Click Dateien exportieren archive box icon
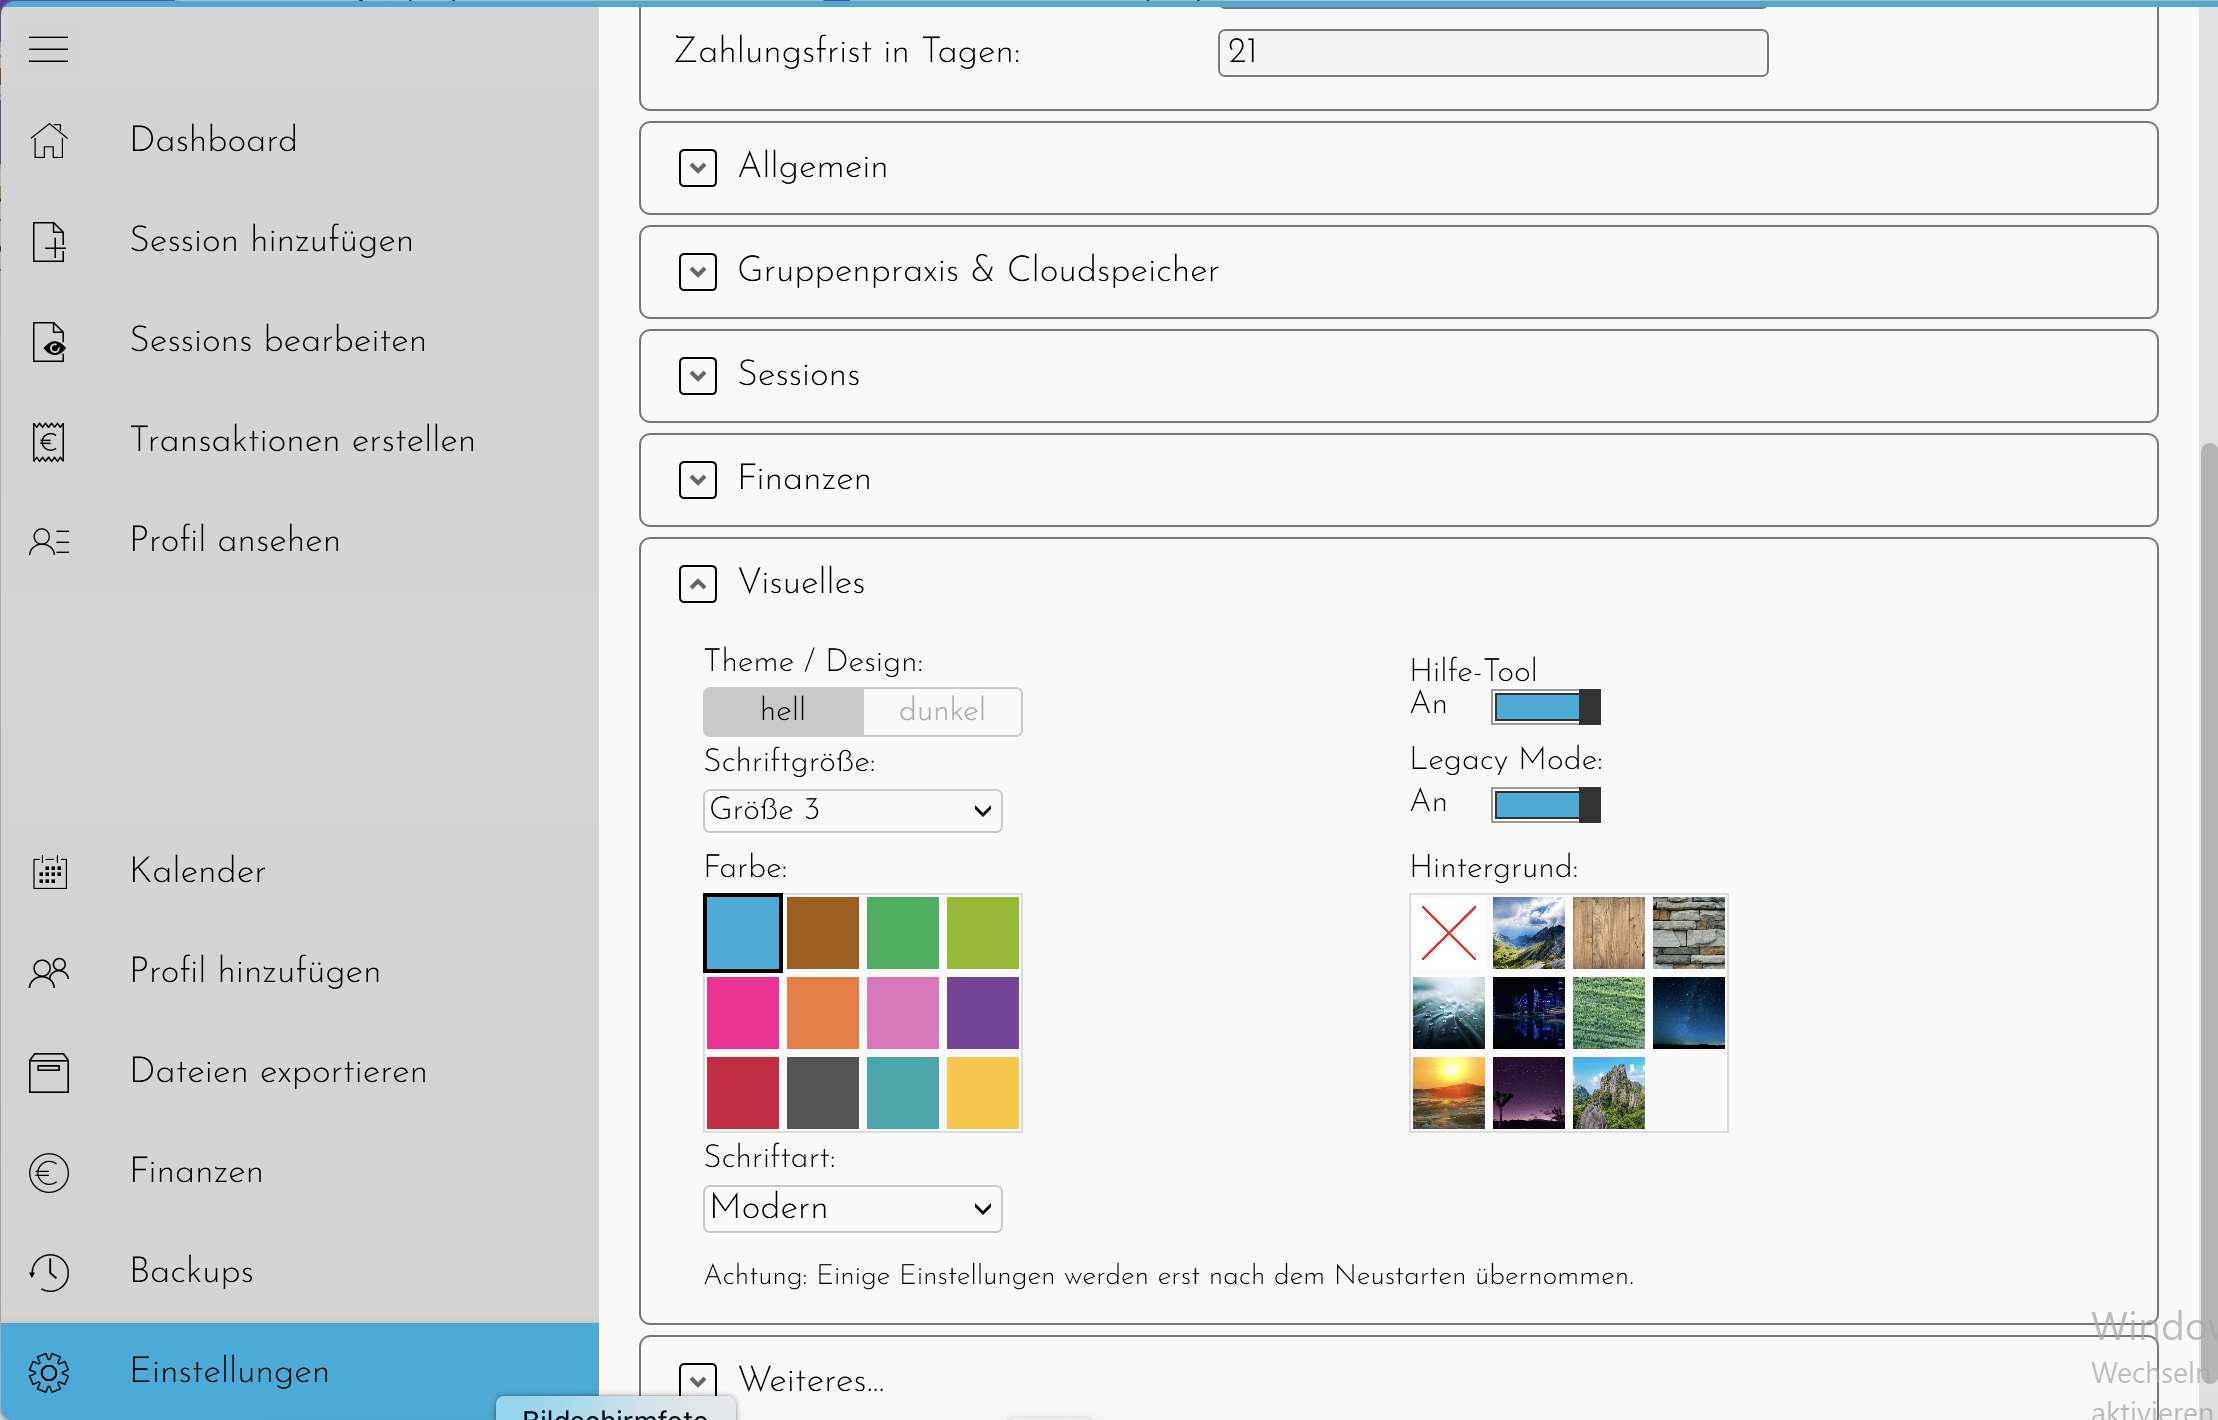Screen dimensions: 2218x1420 (x=48, y=1072)
